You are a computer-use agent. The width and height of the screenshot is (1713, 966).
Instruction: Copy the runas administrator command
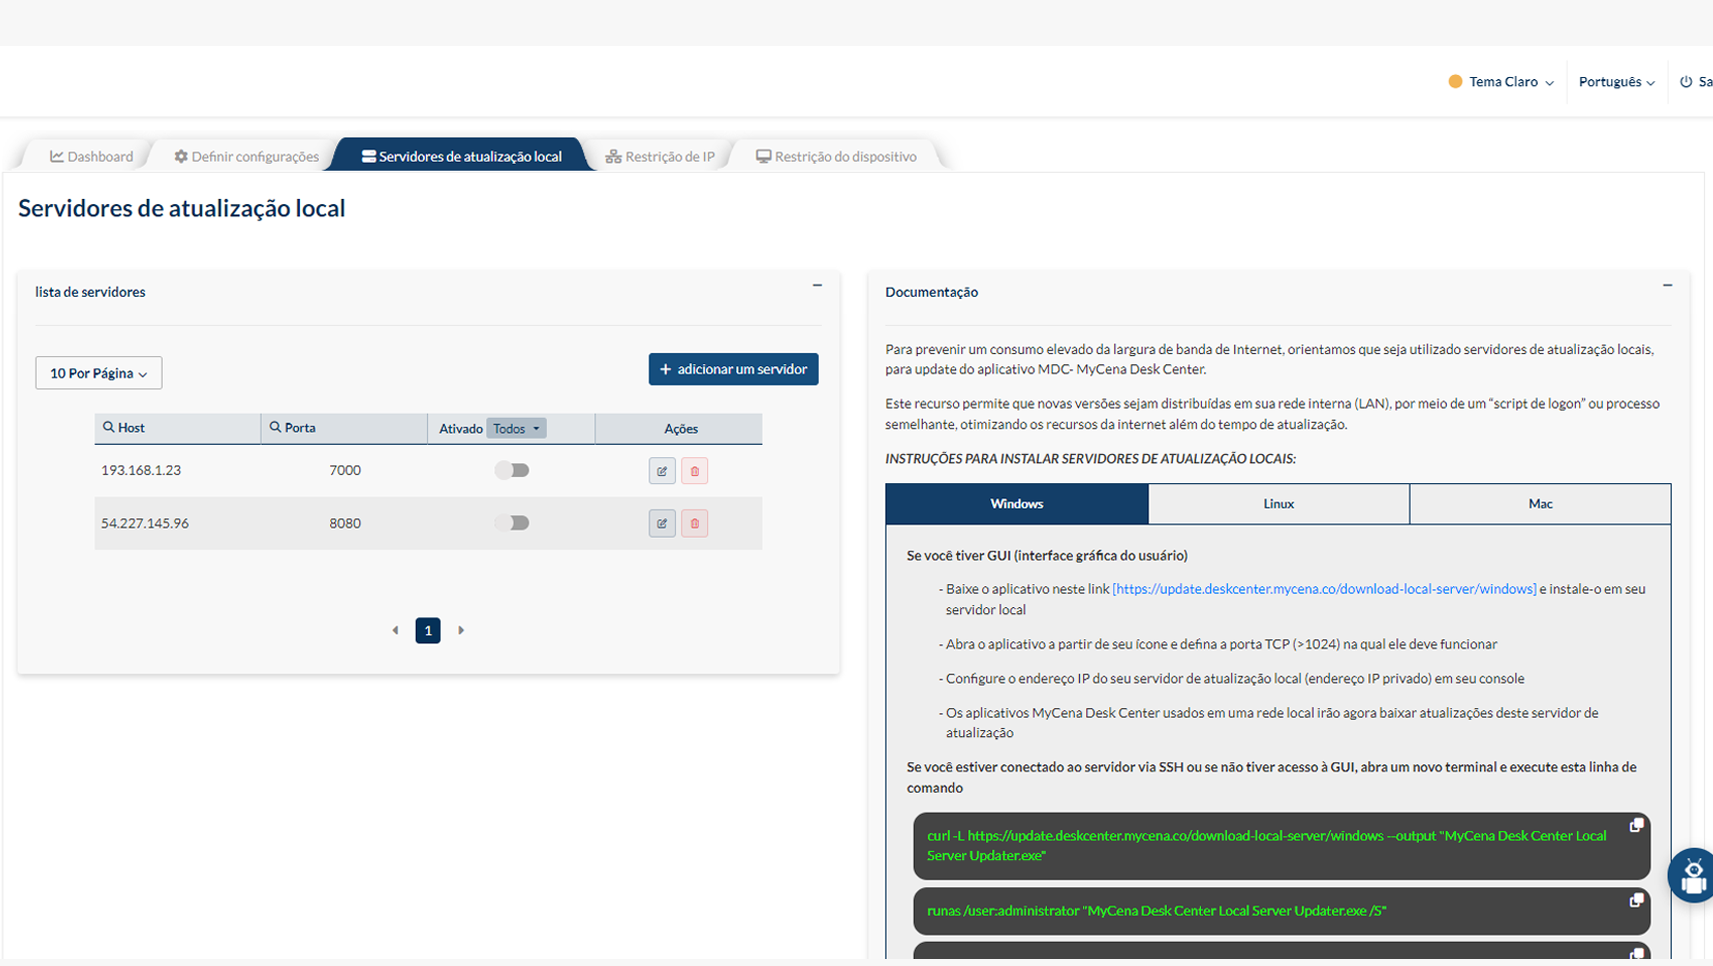tap(1636, 900)
